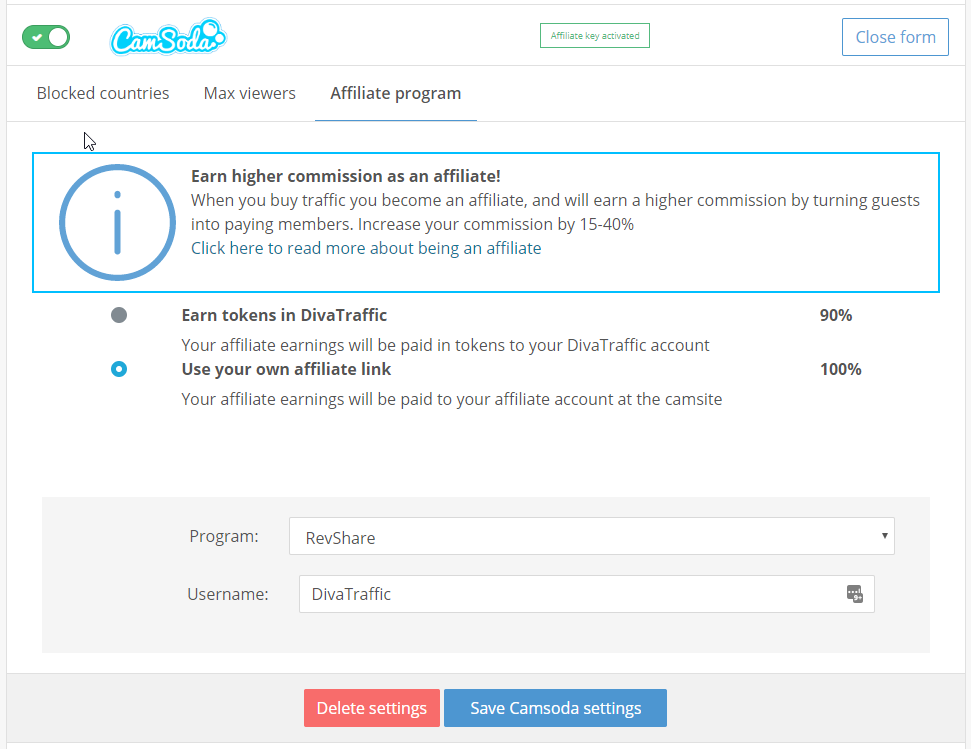The height and width of the screenshot is (749, 971).
Task: Switch to the Max viewers tab
Action: pyautogui.click(x=250, y=93)
